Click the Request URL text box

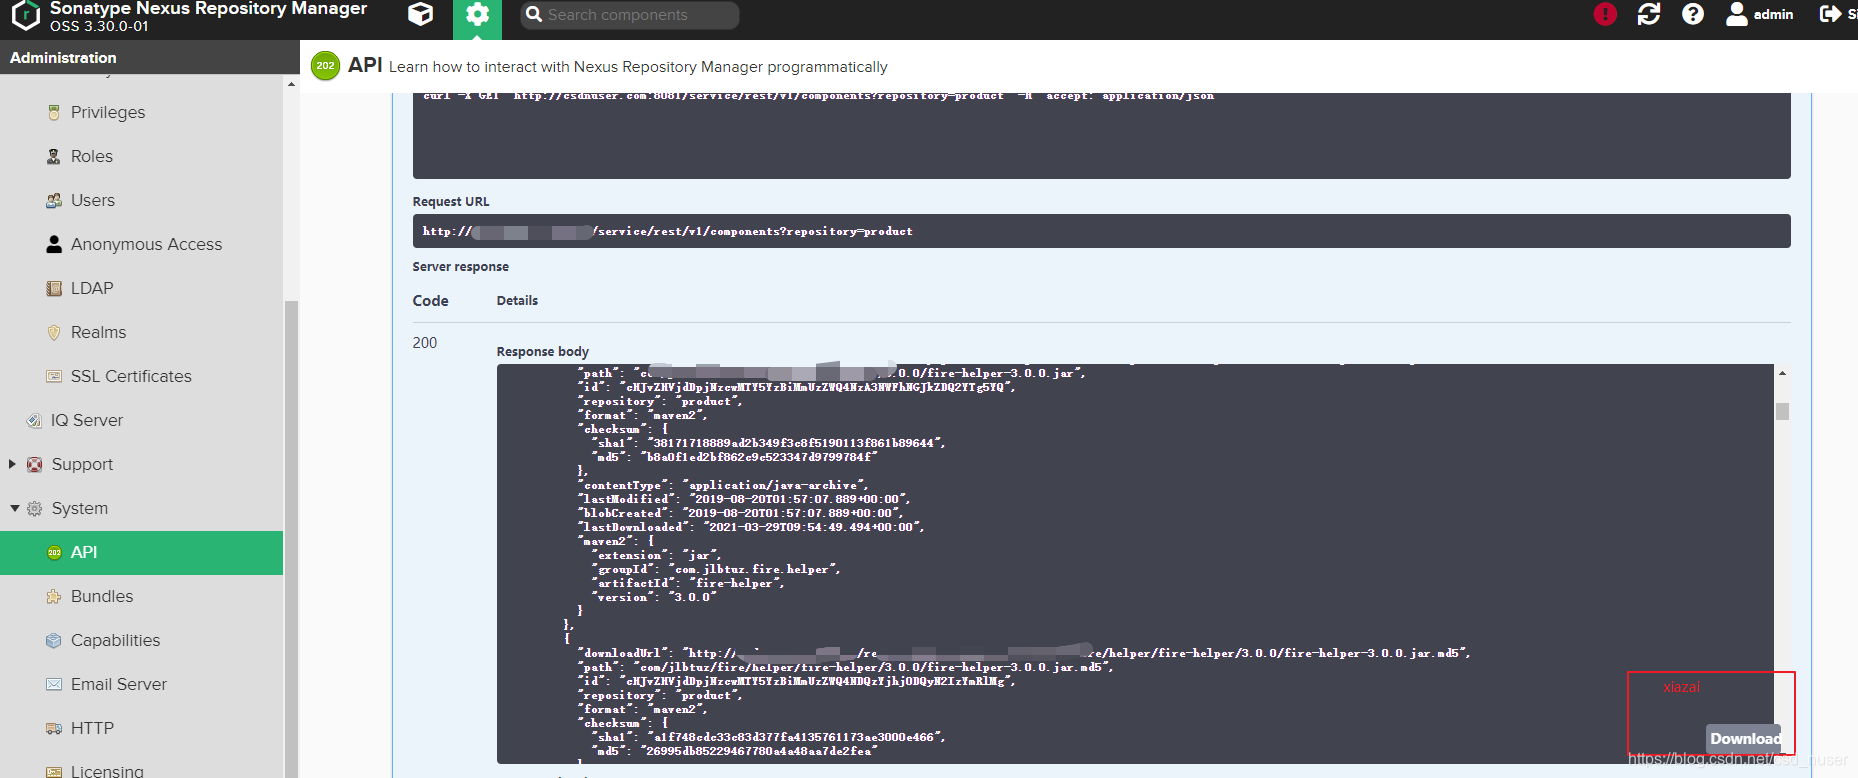[1101, 231]
